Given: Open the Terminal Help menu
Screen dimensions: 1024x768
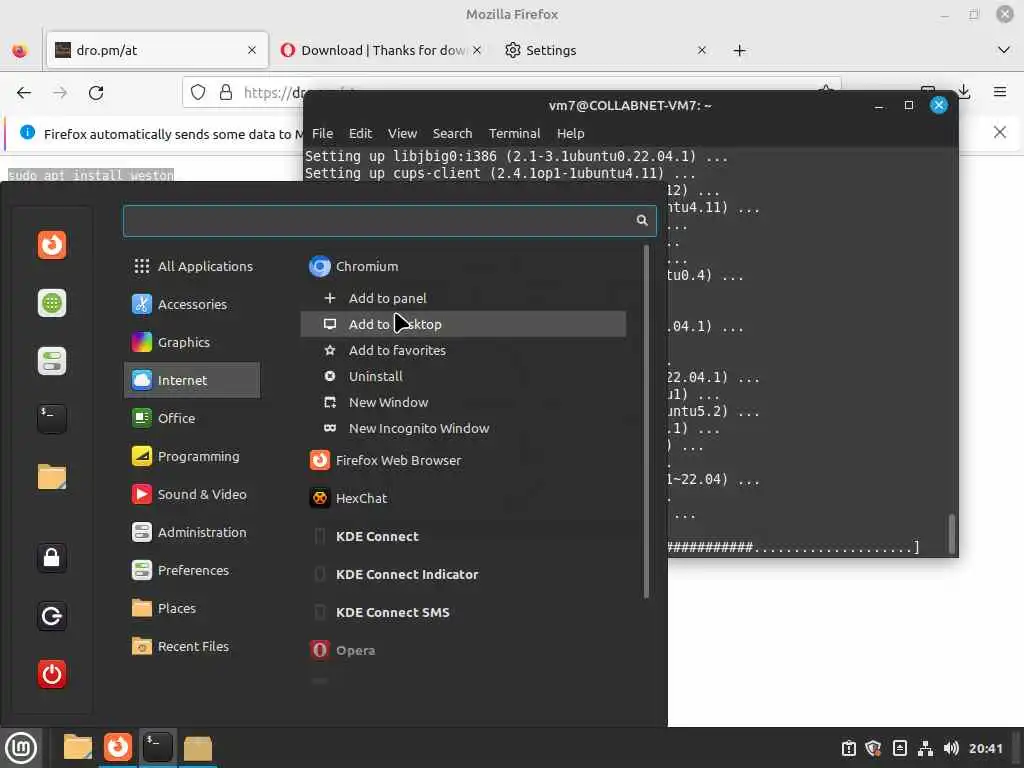Looking at the screenshot, I should (571, 133).
